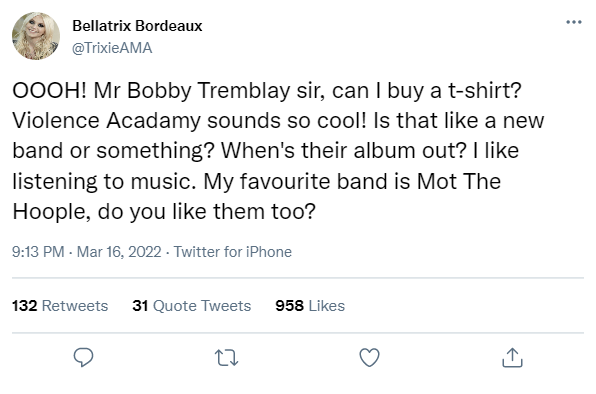
Task: Click the Mar 16, 2022 date
Action: [119, 252]
